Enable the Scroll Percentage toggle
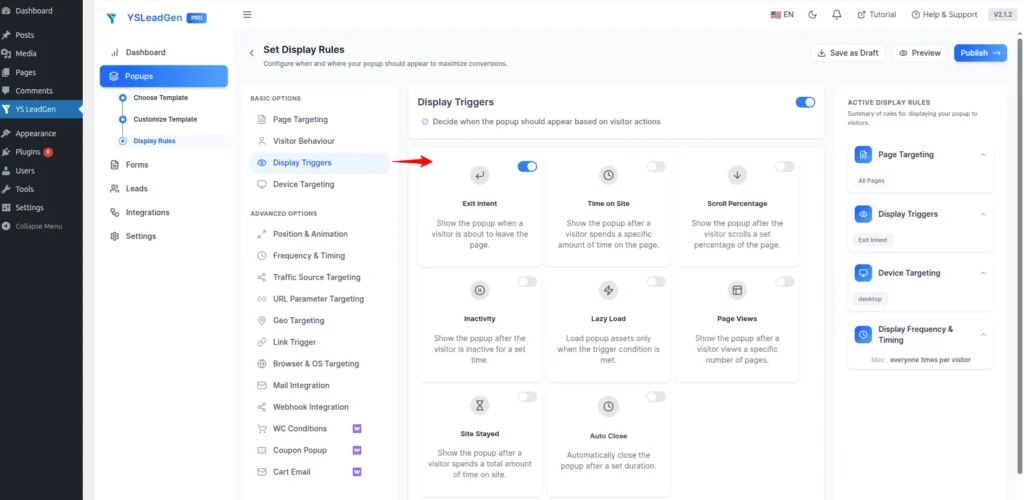The height and width of the screenshot is (500, 1024). tap(784, 166)
